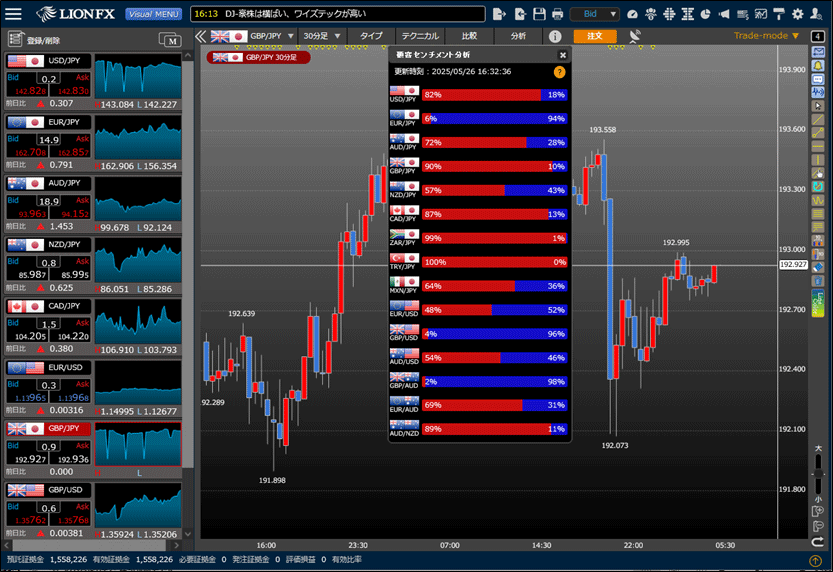Select the horizontal line drawing tool
The width and height of the screenshot is (833, 572).
(818, 146)
